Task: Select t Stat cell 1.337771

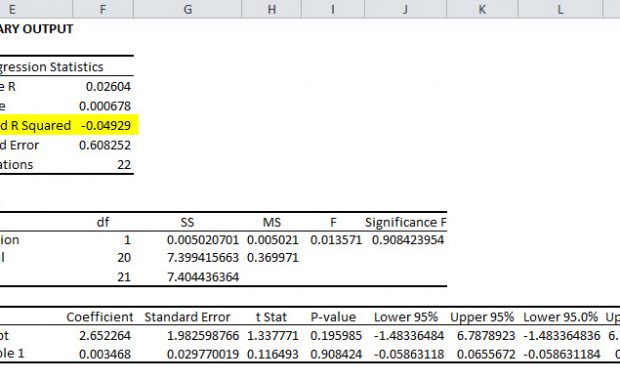Action: (272, 336)
